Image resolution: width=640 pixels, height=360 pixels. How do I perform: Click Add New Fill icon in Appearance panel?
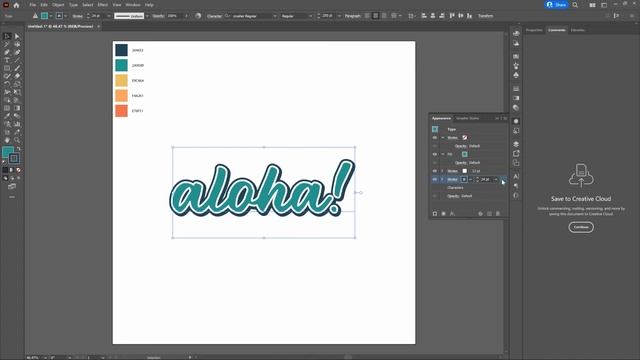click(444, 213)
